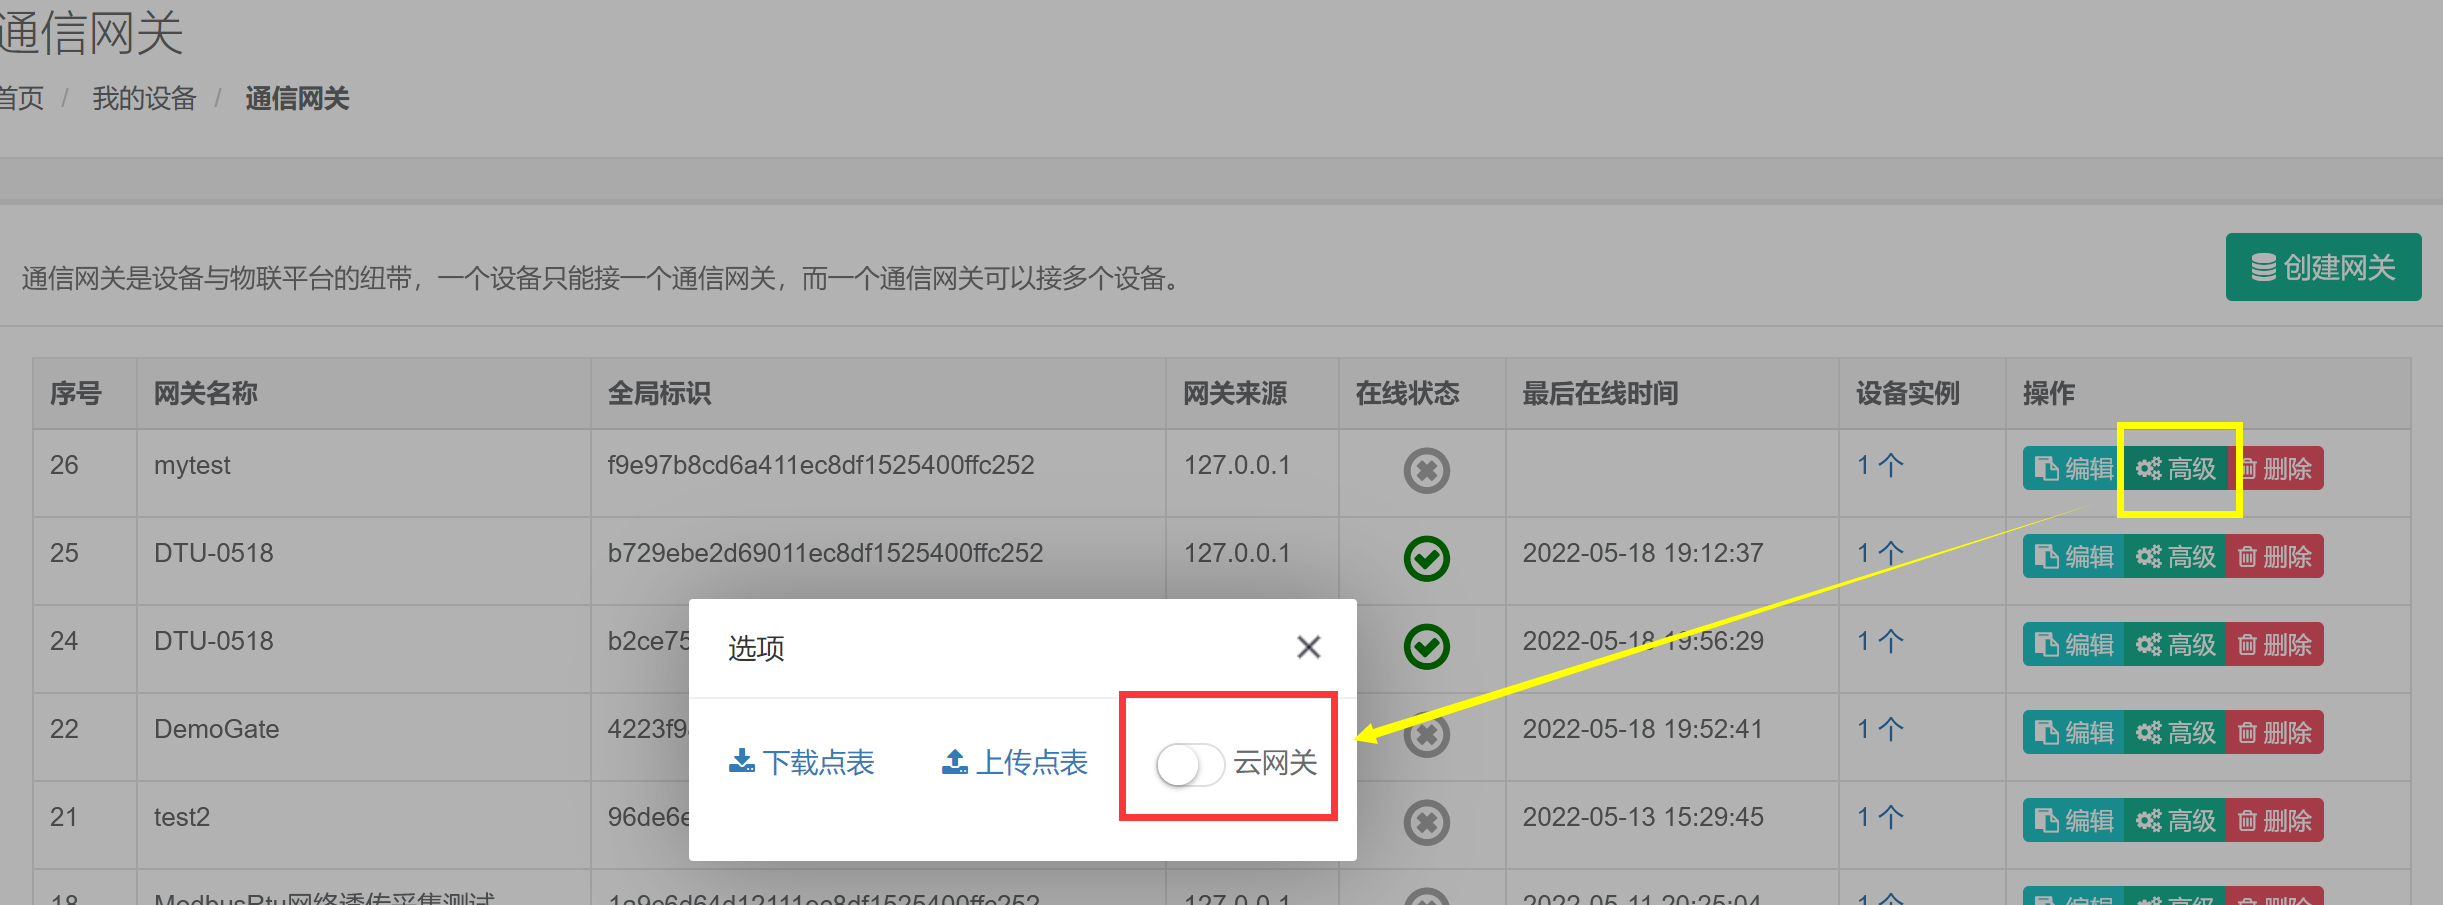Click 编辑 for mytest gateway
2443x905 pixels.
pyautogui.click(x=2074, y=469)
